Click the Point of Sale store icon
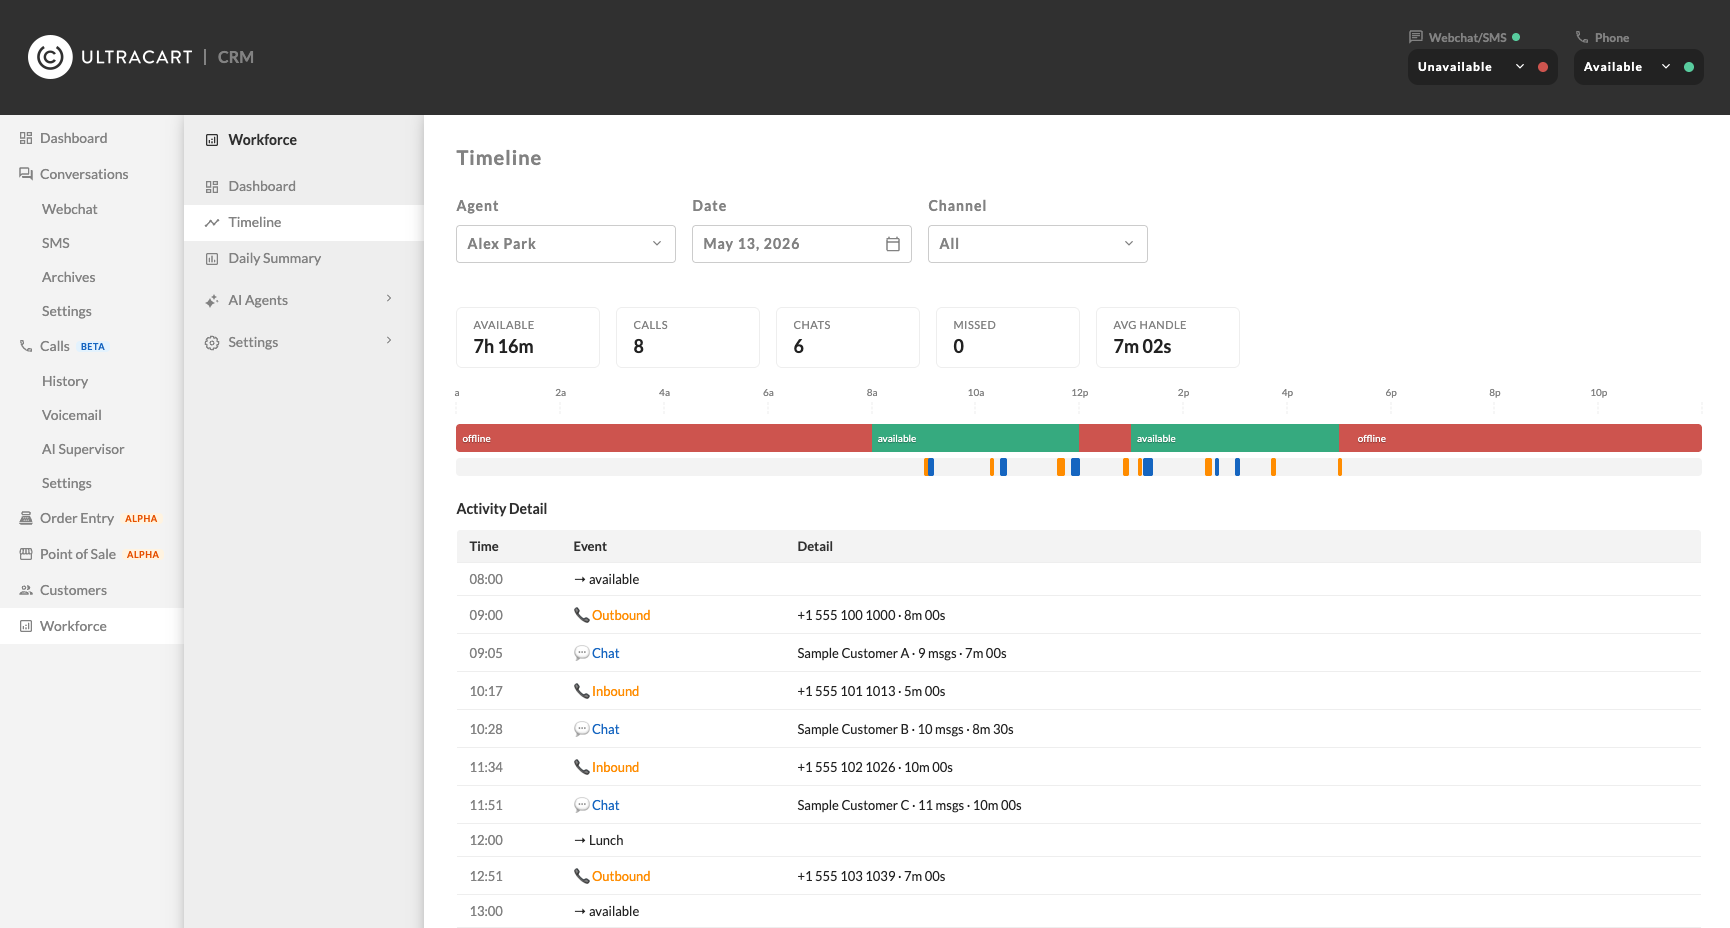1730x928 pixels. tap(26, 554)
